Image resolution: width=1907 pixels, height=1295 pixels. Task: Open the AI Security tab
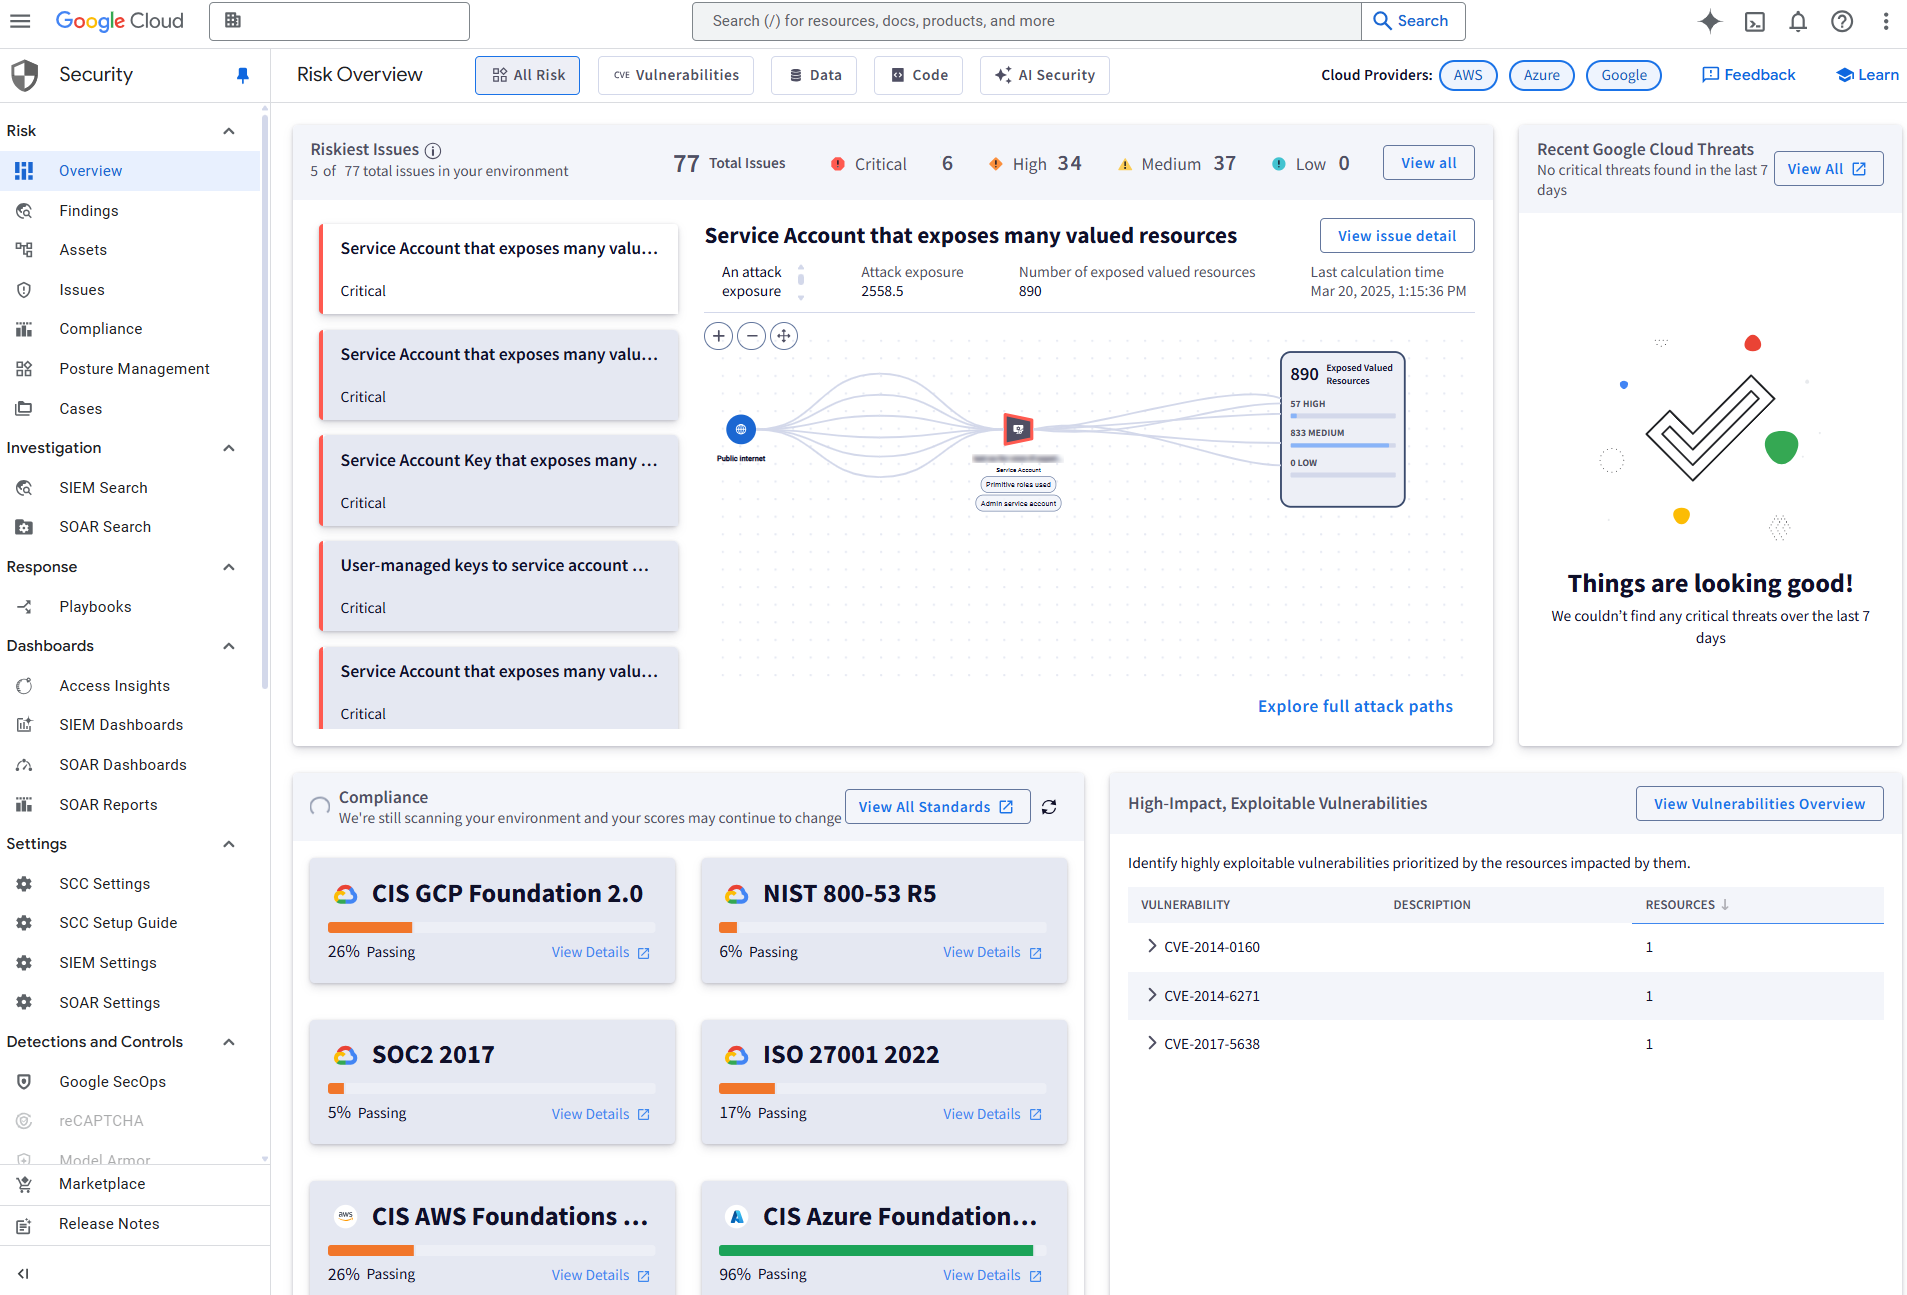click(x=1044, y=75)
